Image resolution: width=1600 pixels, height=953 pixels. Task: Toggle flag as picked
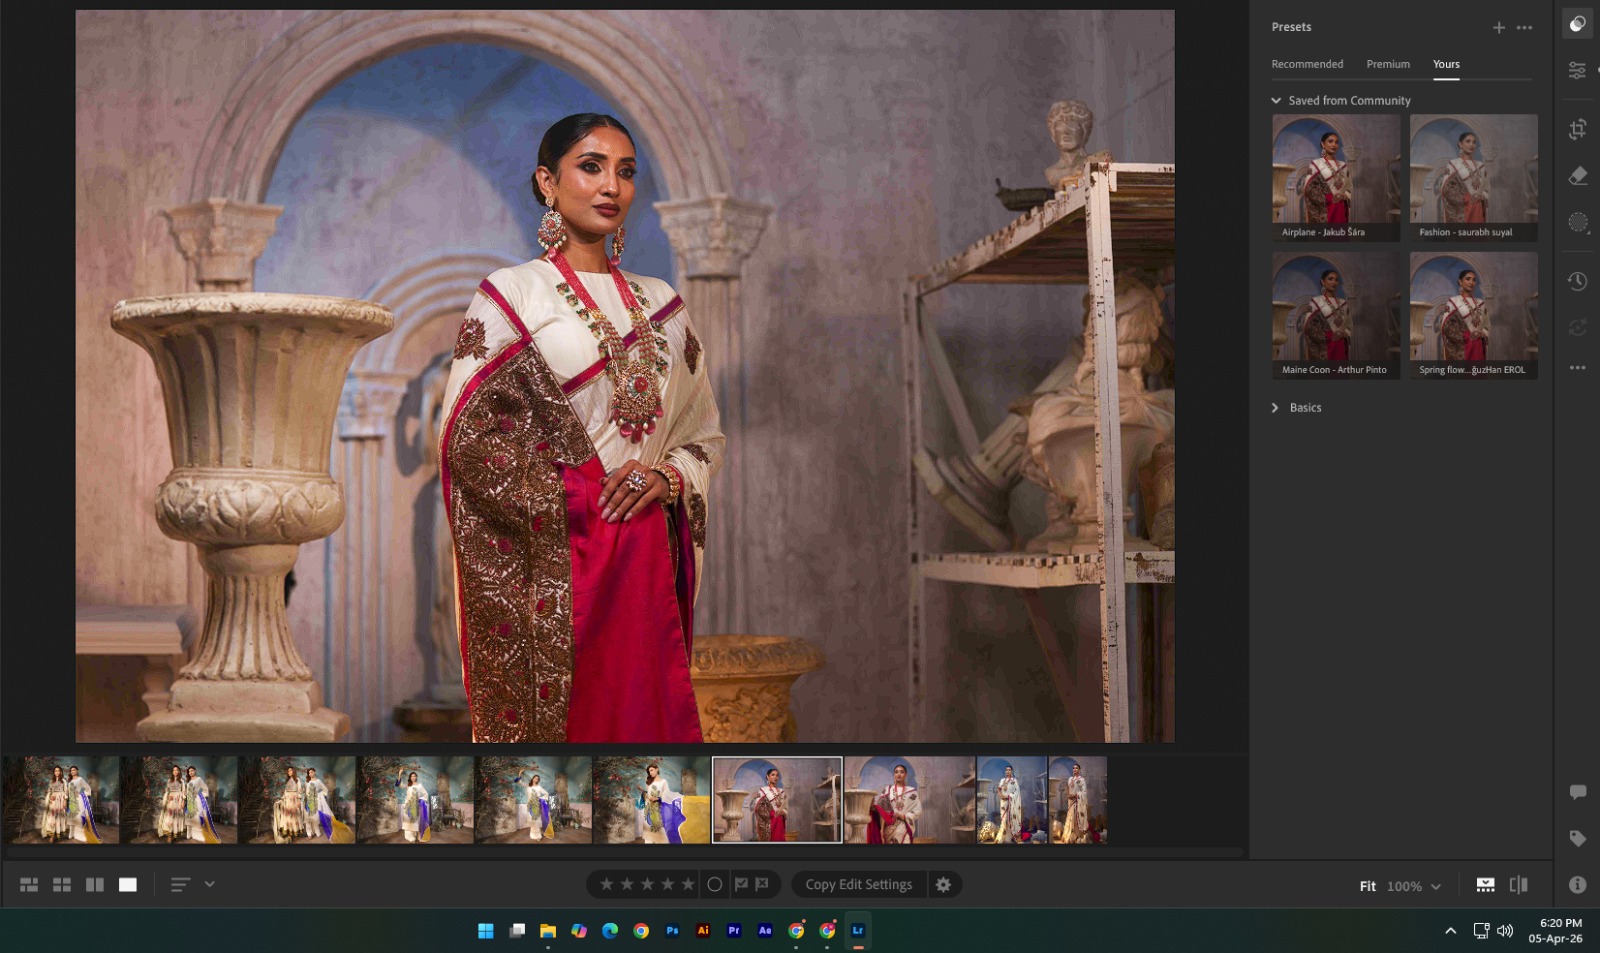(741, 884)
